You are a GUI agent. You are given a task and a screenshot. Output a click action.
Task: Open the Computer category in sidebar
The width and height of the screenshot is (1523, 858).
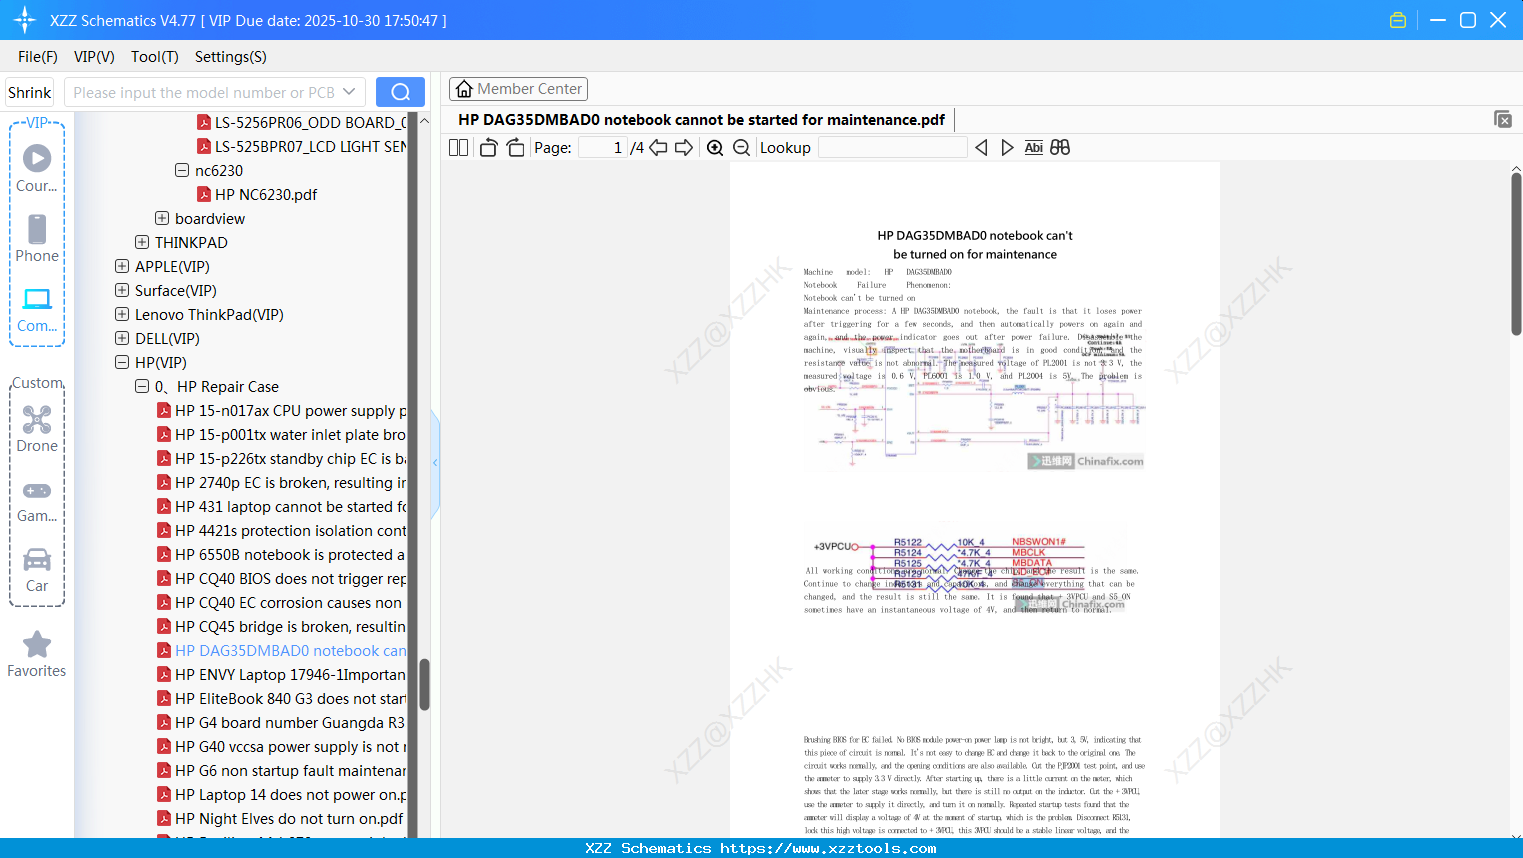(x=37, y=309)
